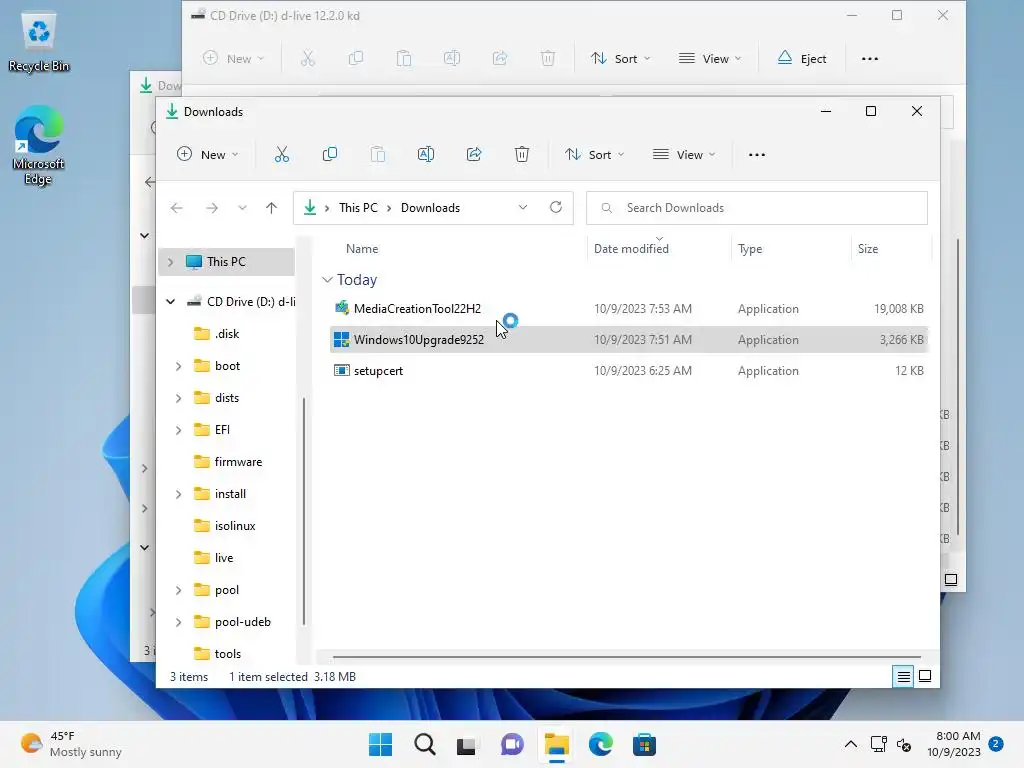Click navigation pane vertical scrollbar
This screenshot has width=1024, height=768.
pos(304,511)
